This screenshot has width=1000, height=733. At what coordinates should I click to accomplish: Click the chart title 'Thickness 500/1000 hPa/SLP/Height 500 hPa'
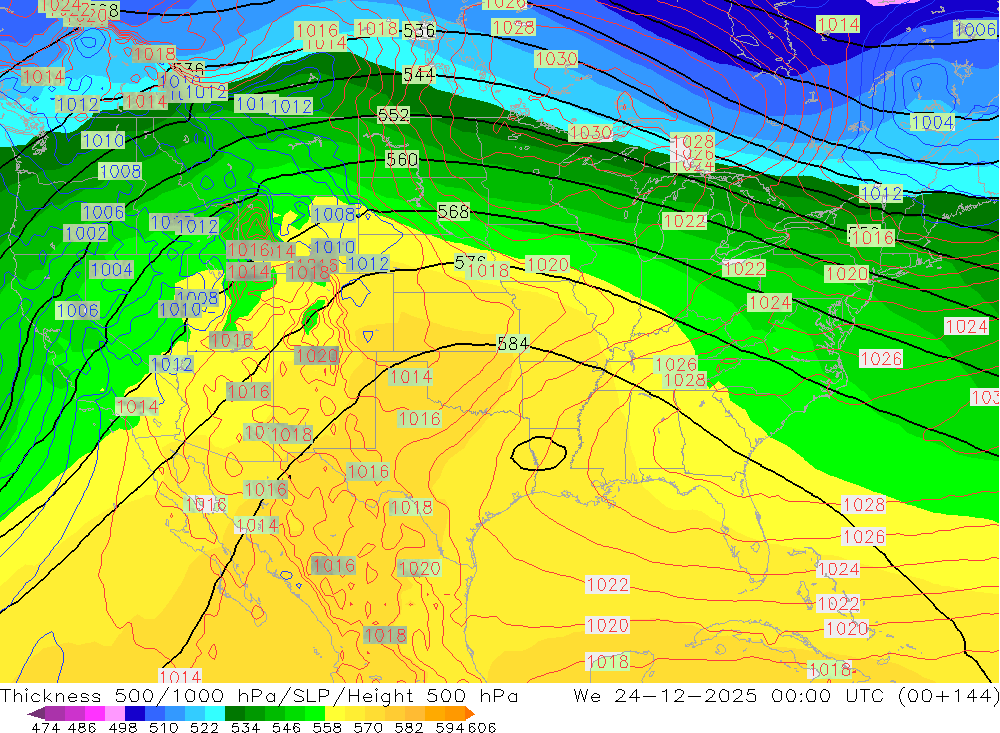point(259,695)
